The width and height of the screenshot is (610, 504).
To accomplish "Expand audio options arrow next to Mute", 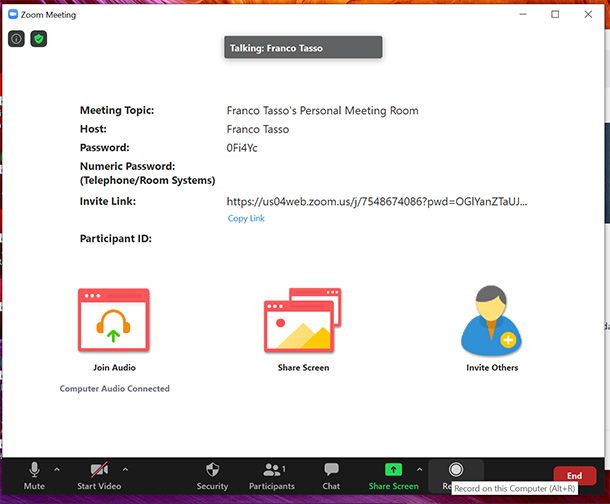I will coord(57,470).
